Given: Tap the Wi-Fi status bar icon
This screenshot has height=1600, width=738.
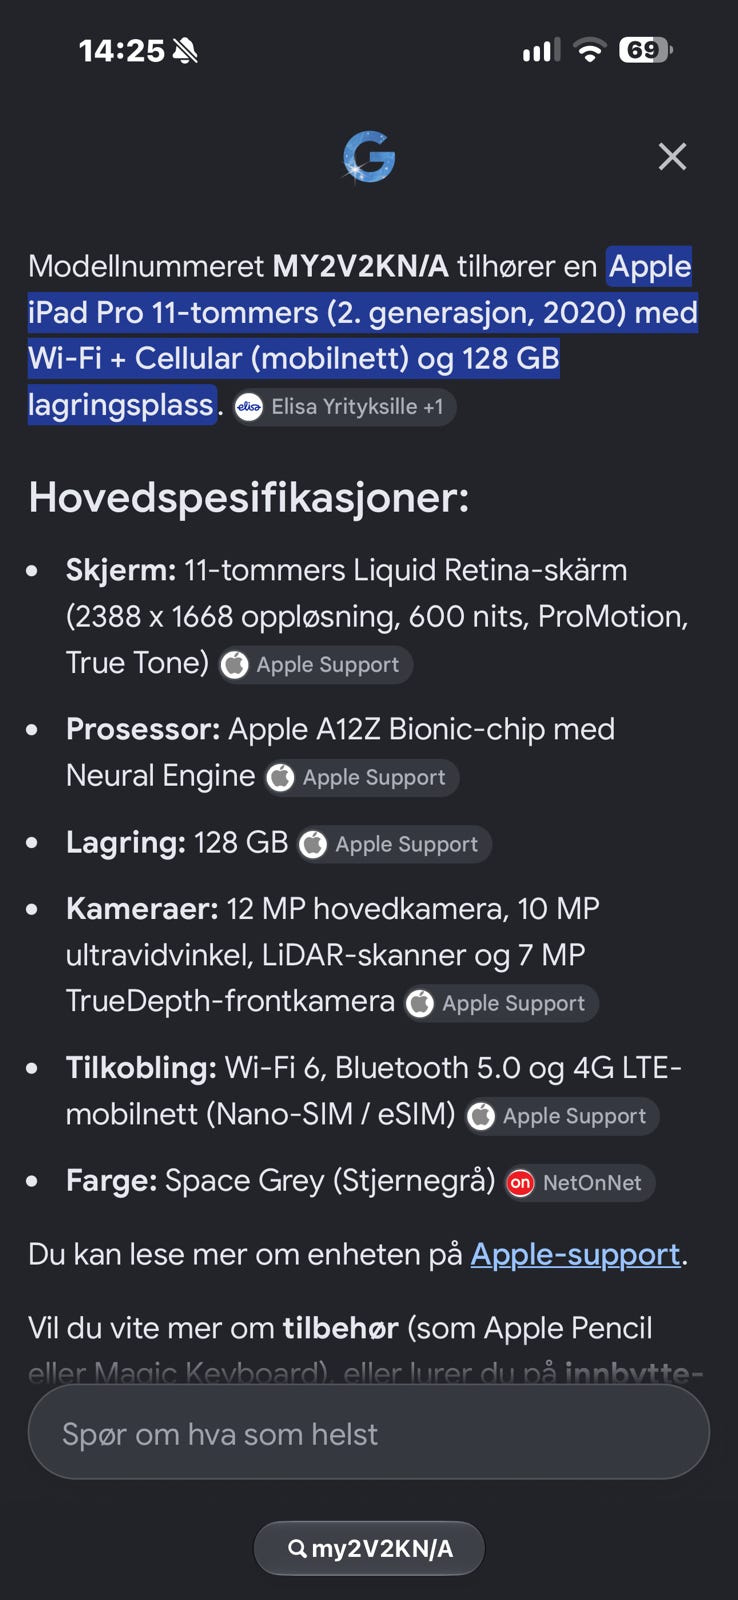Looking at the screenshot, I should coord(590,50).
